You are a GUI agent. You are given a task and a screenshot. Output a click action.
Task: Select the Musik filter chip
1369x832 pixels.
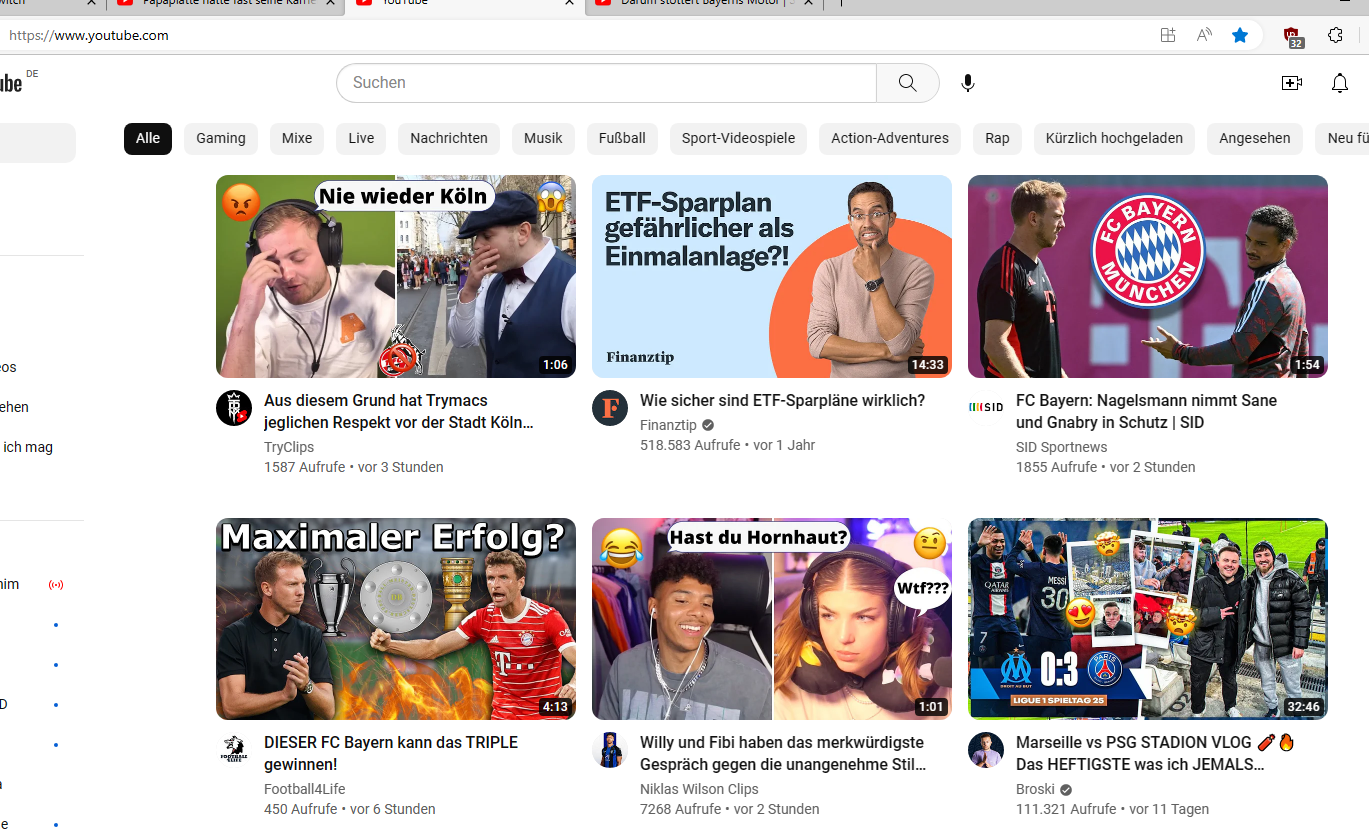[x=543, y=138]
